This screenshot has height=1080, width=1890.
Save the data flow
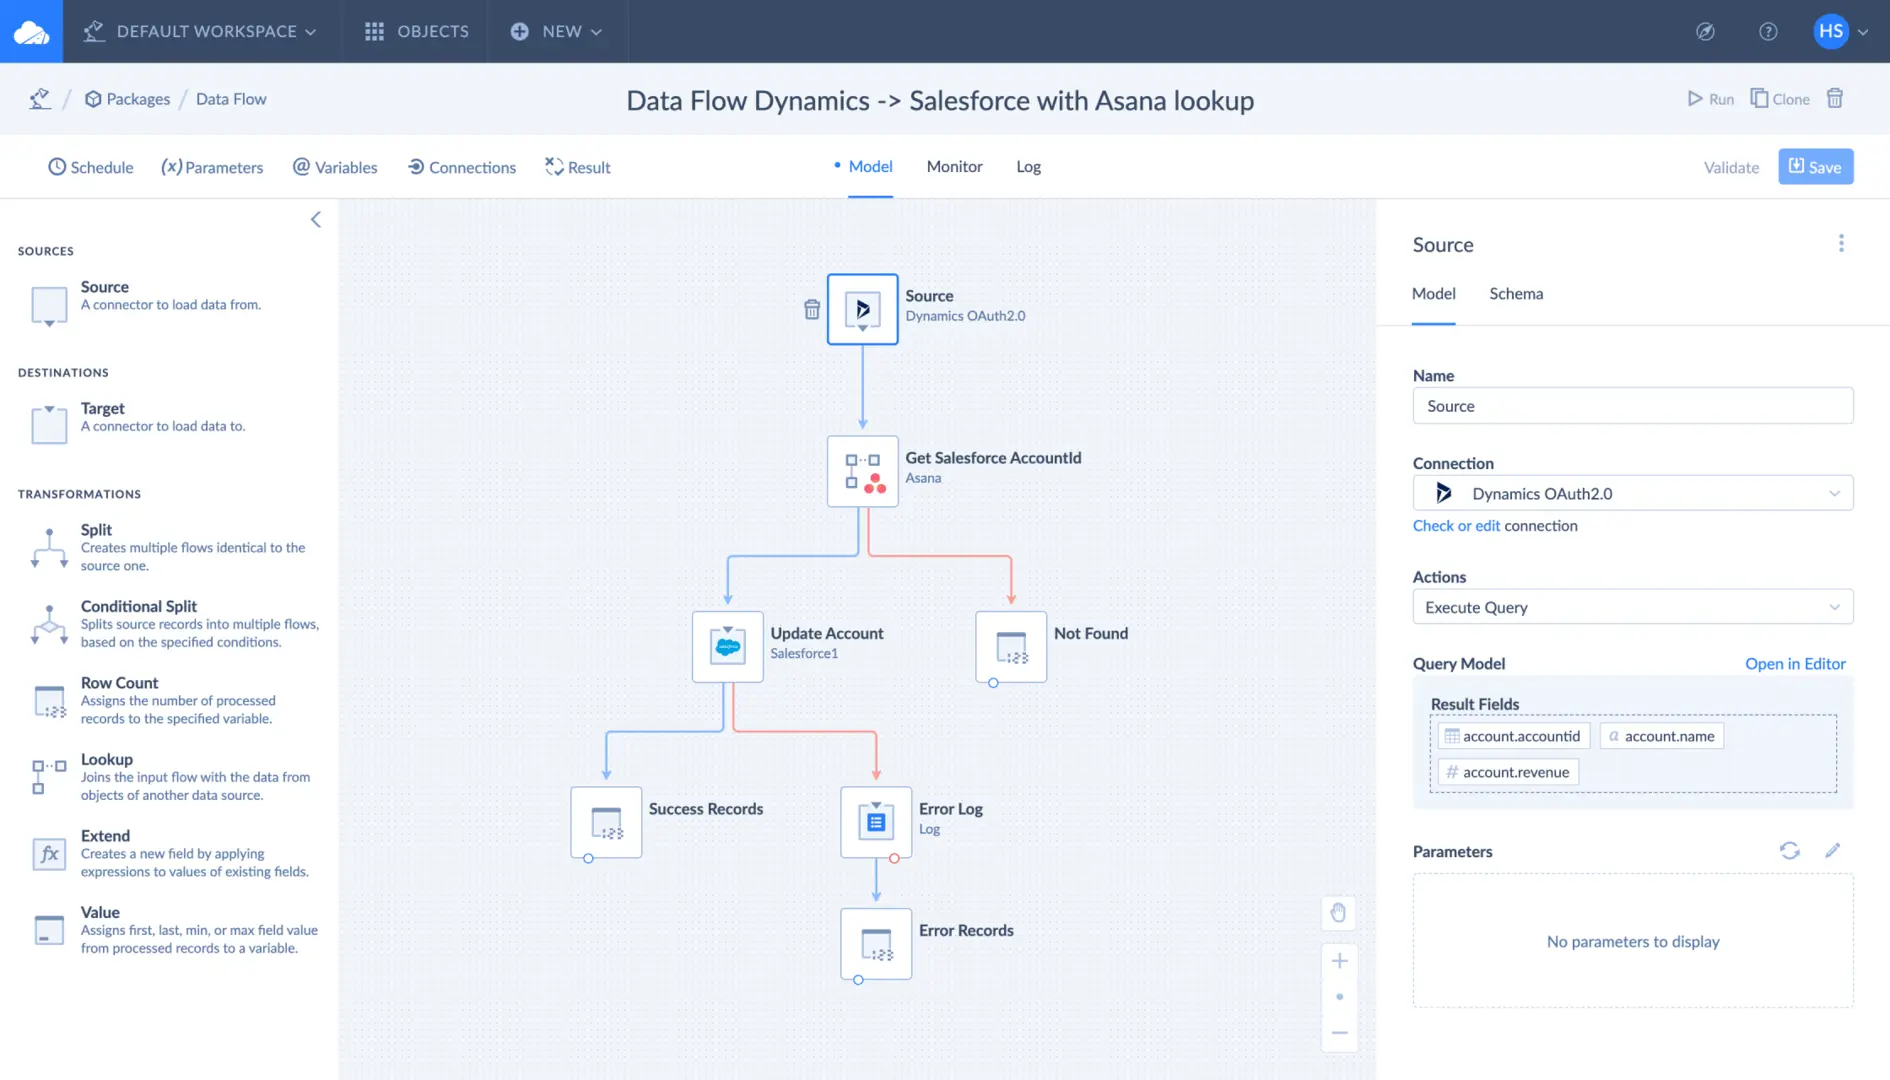1815,167
